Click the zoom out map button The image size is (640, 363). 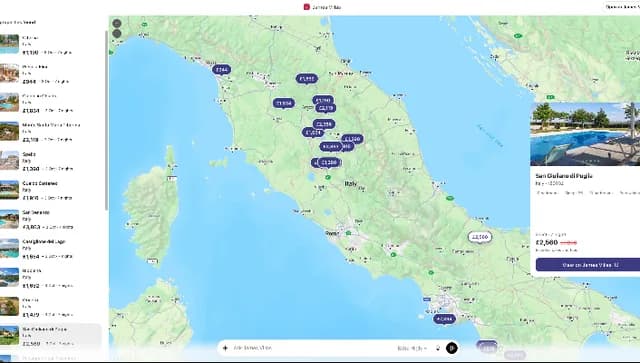pos(117,33)
